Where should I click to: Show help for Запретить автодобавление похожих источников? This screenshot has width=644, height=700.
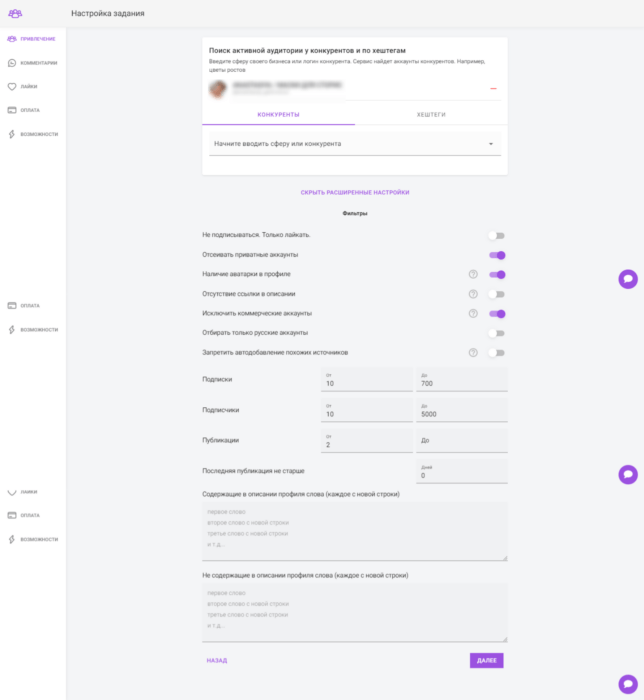point(473,353)
